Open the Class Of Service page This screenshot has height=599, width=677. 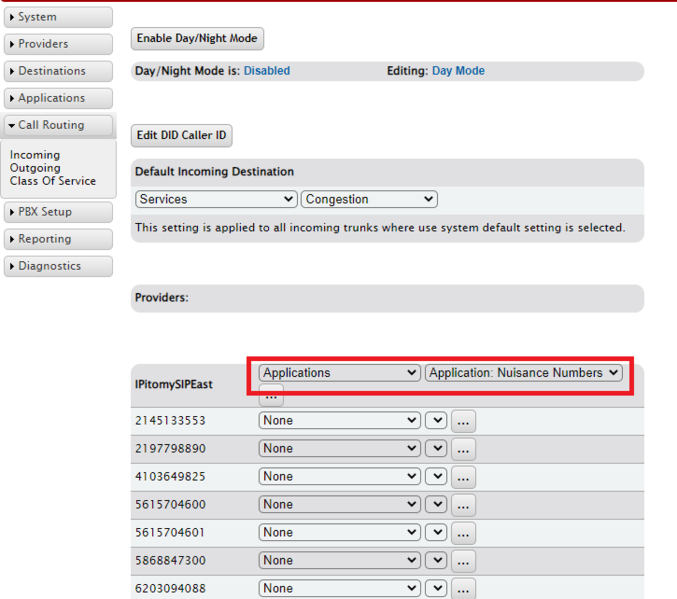point(53,181)
